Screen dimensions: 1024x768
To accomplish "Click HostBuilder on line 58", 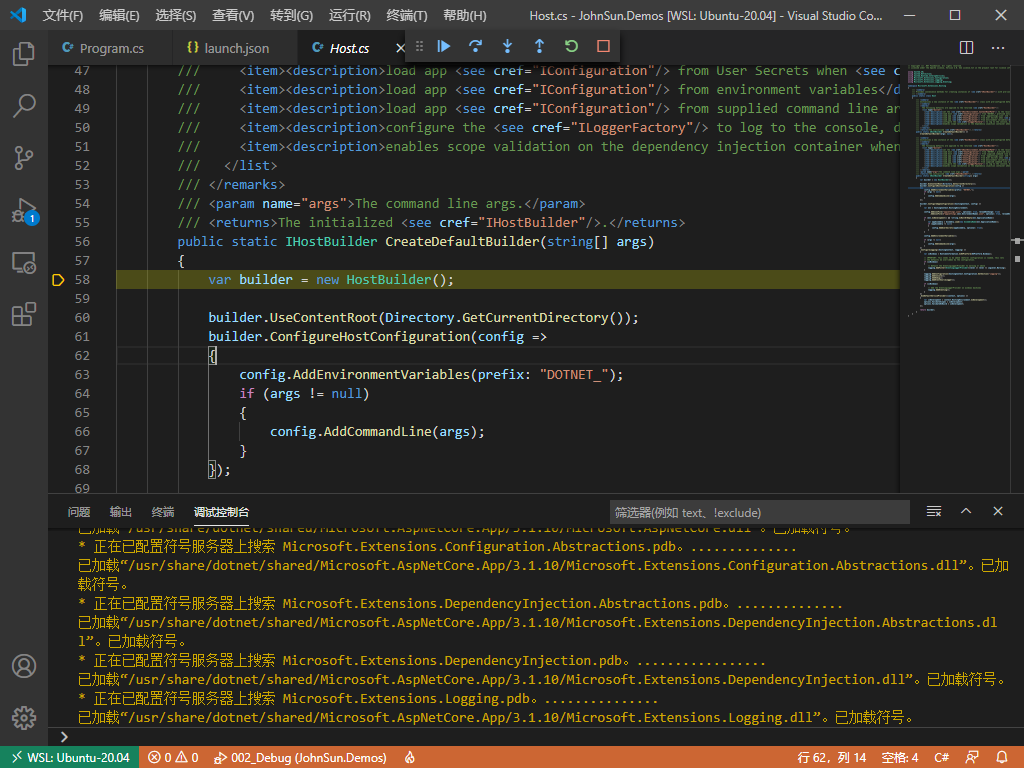I will [389, 280].
